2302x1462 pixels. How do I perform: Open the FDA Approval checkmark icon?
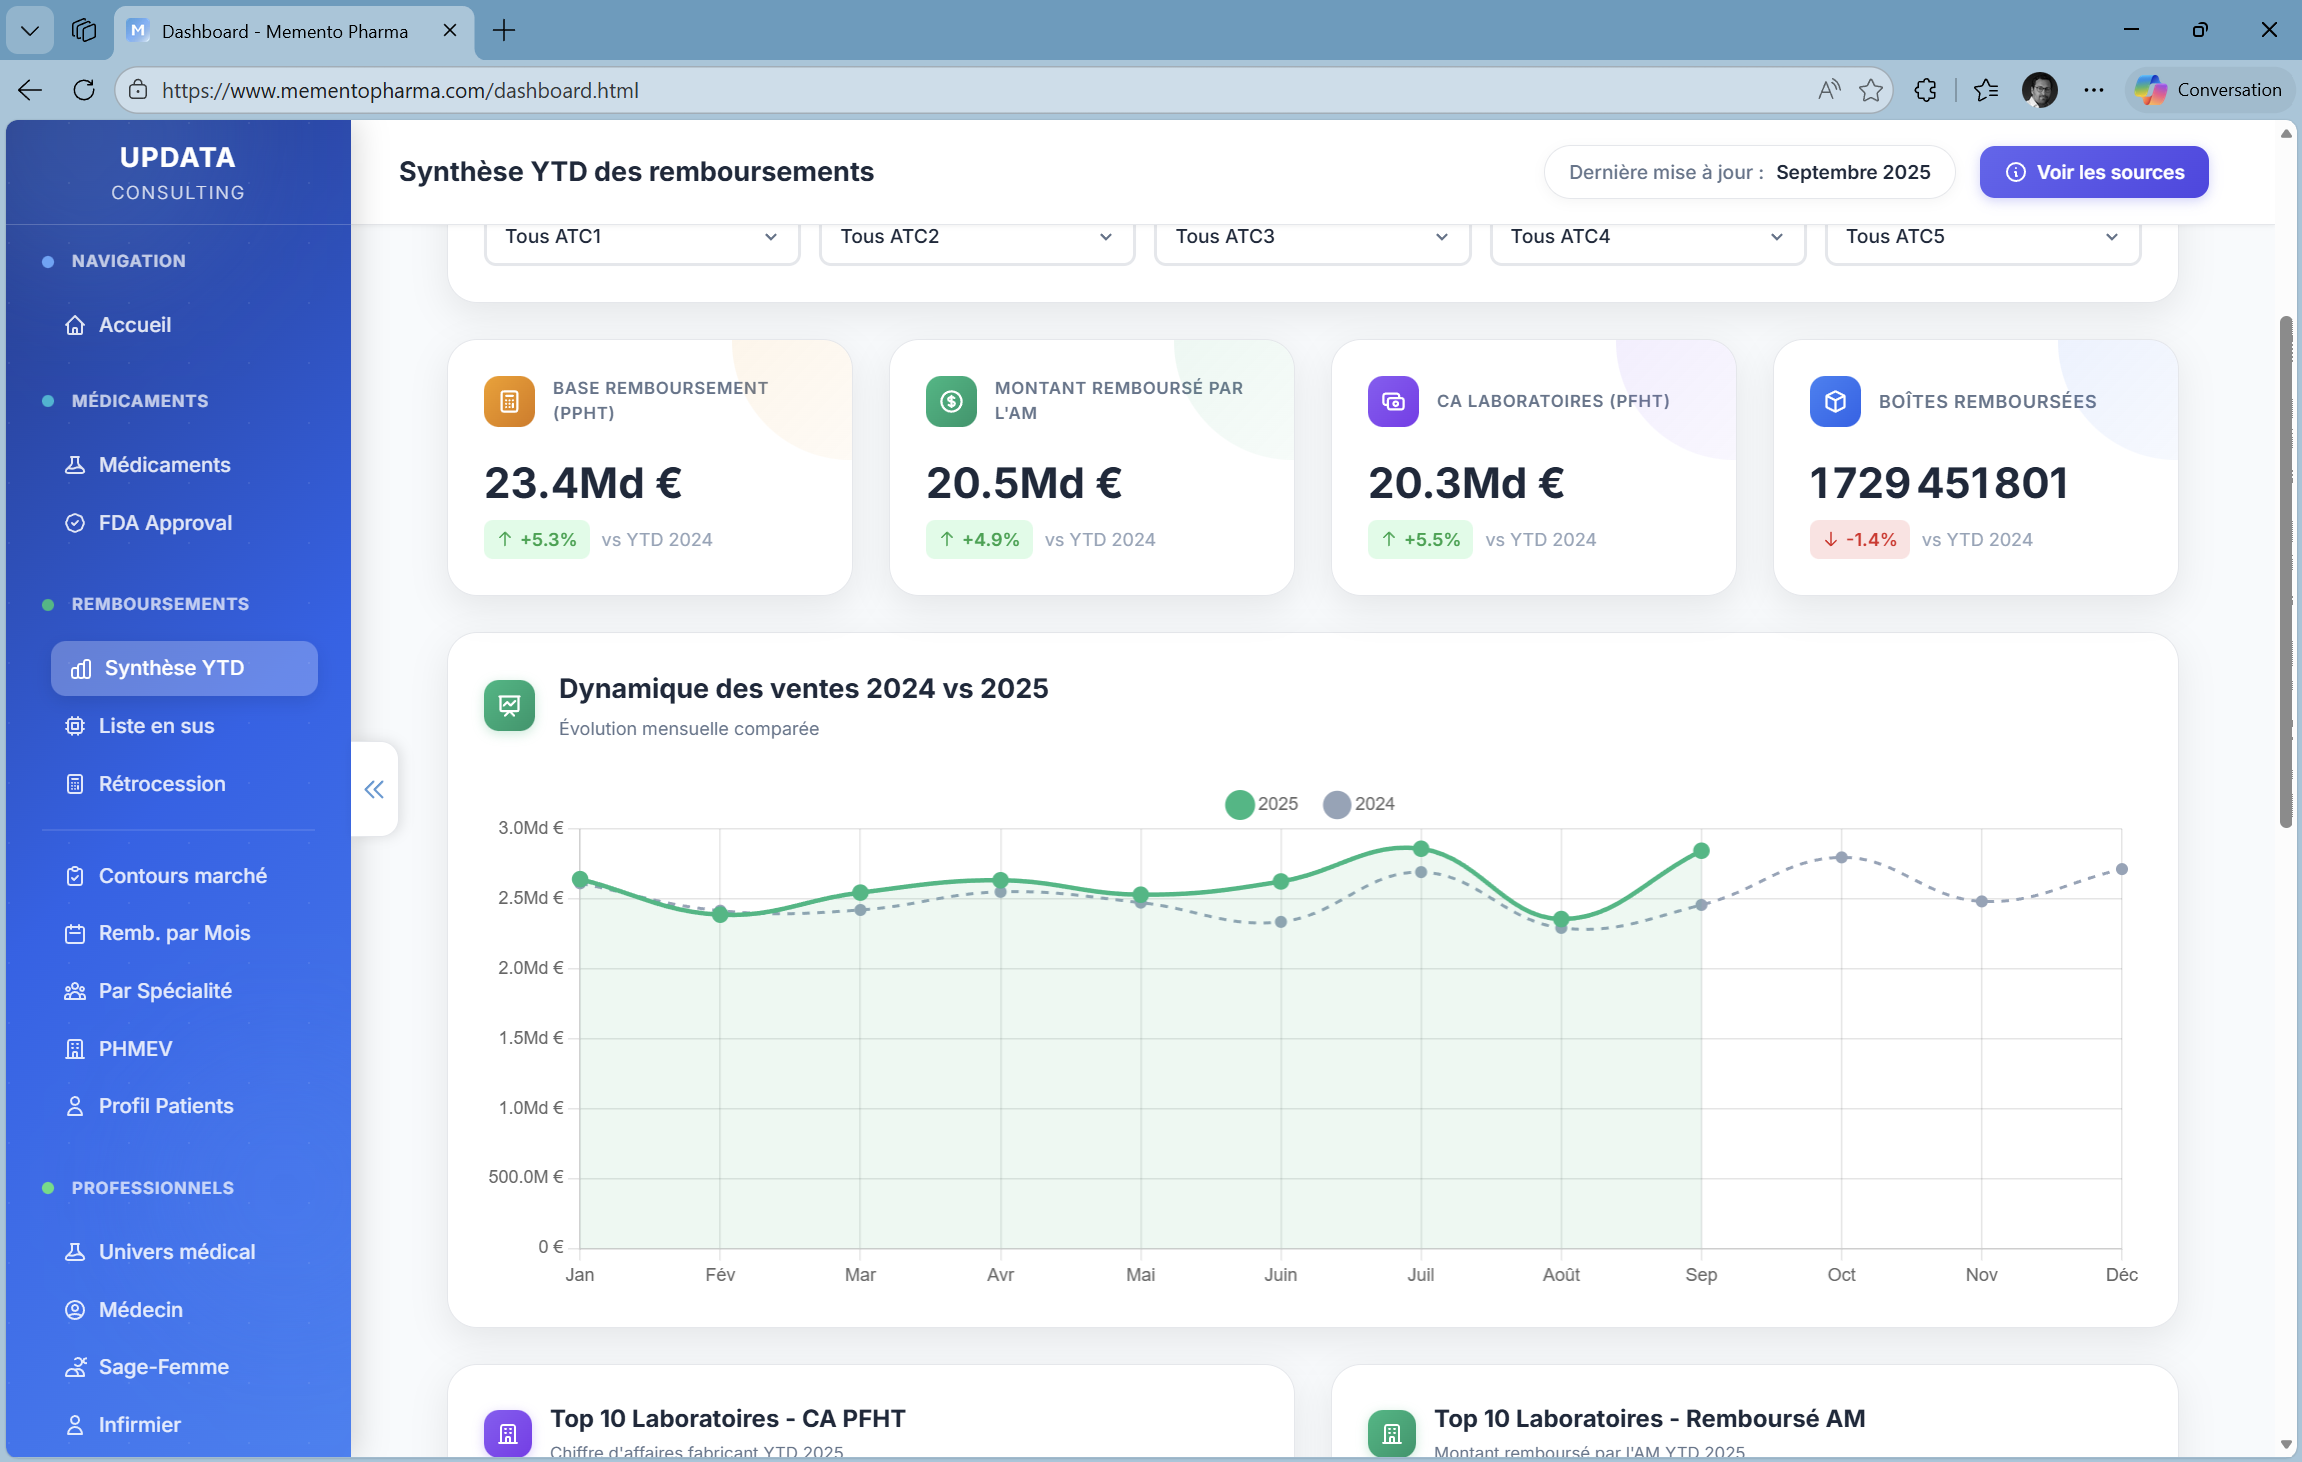pos(75,522)
